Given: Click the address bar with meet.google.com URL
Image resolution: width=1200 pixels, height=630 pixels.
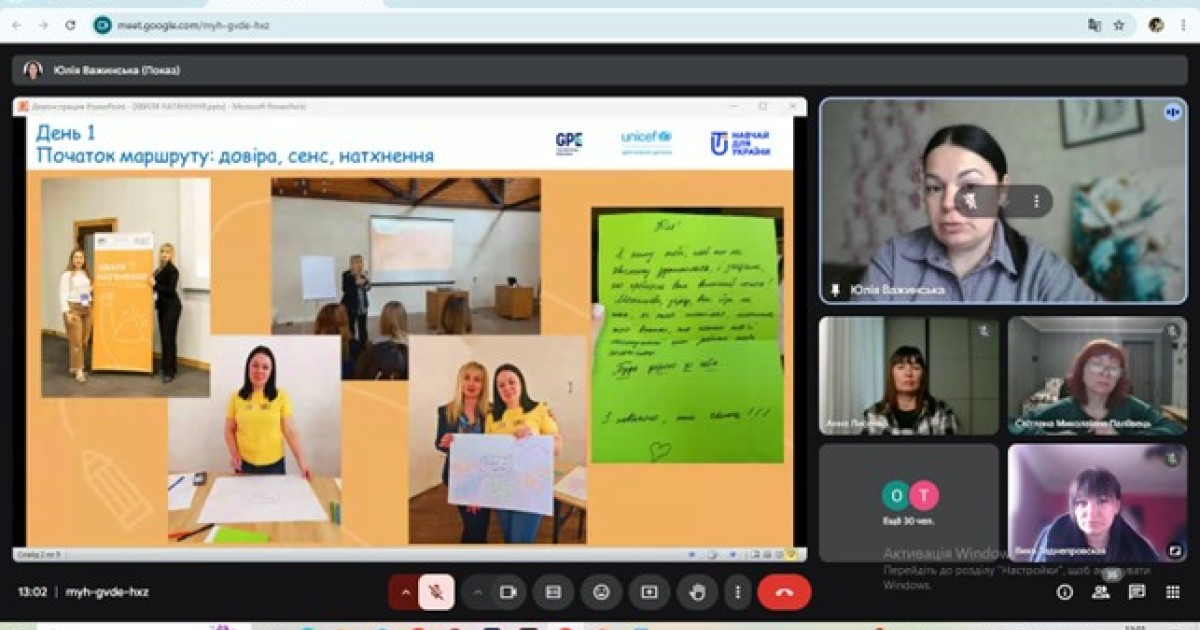Looking at the screenshot, I should [x=610, y=25].
